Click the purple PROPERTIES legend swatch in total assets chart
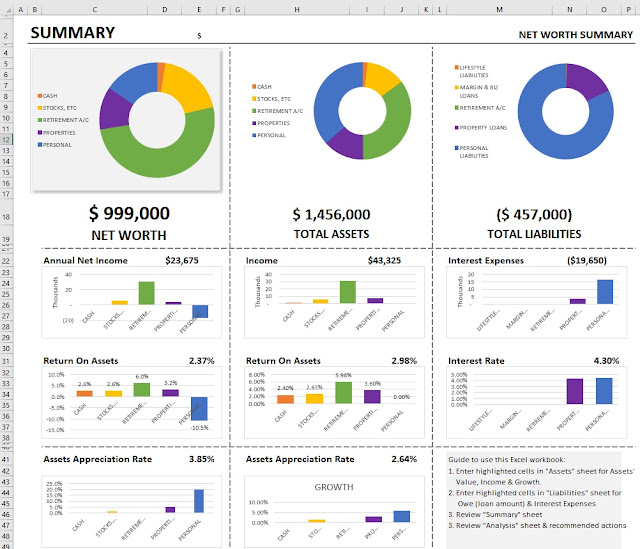 pos(254,123)
